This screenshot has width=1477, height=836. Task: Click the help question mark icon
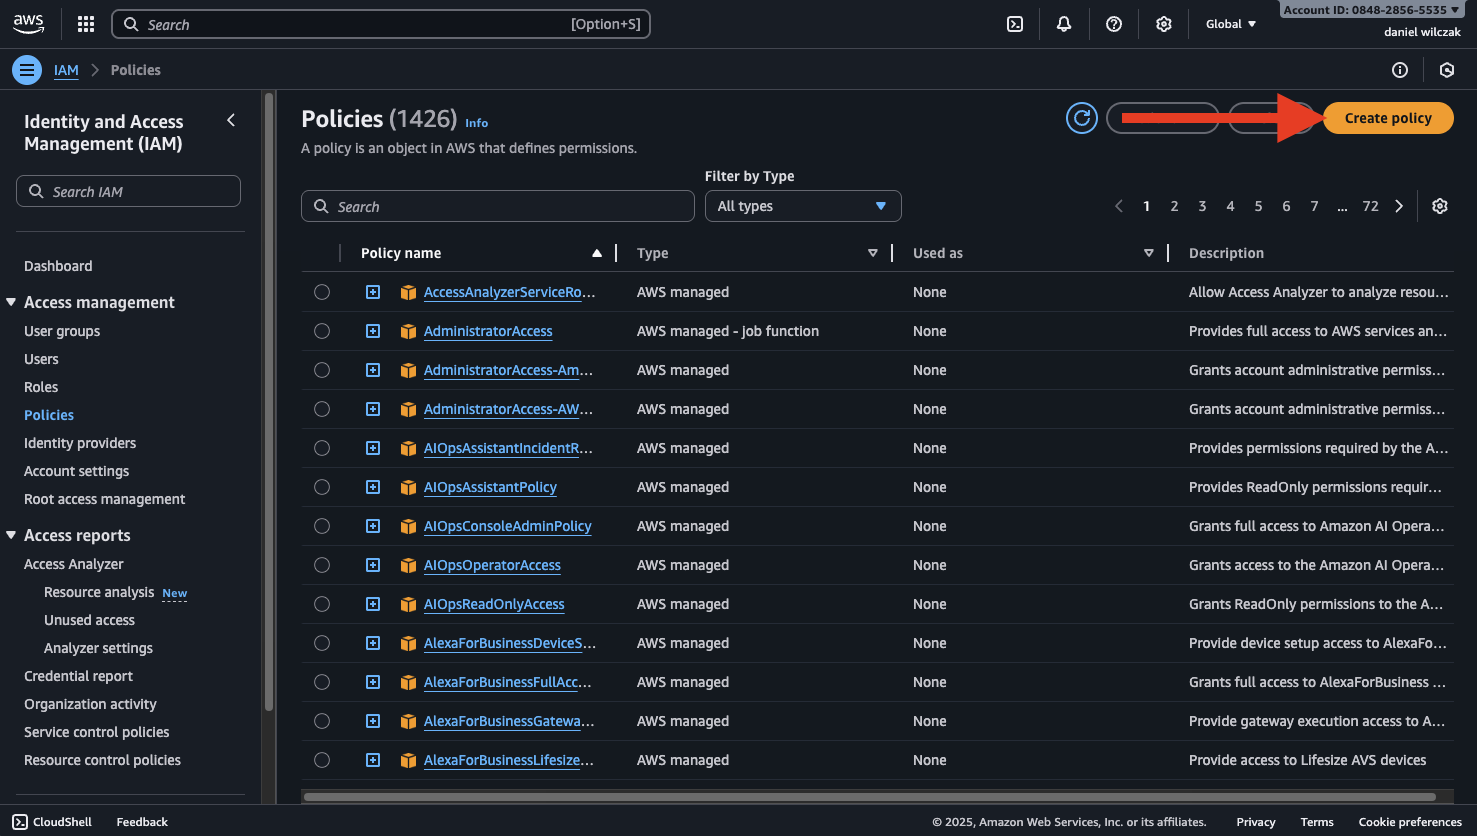point(1114,24)
